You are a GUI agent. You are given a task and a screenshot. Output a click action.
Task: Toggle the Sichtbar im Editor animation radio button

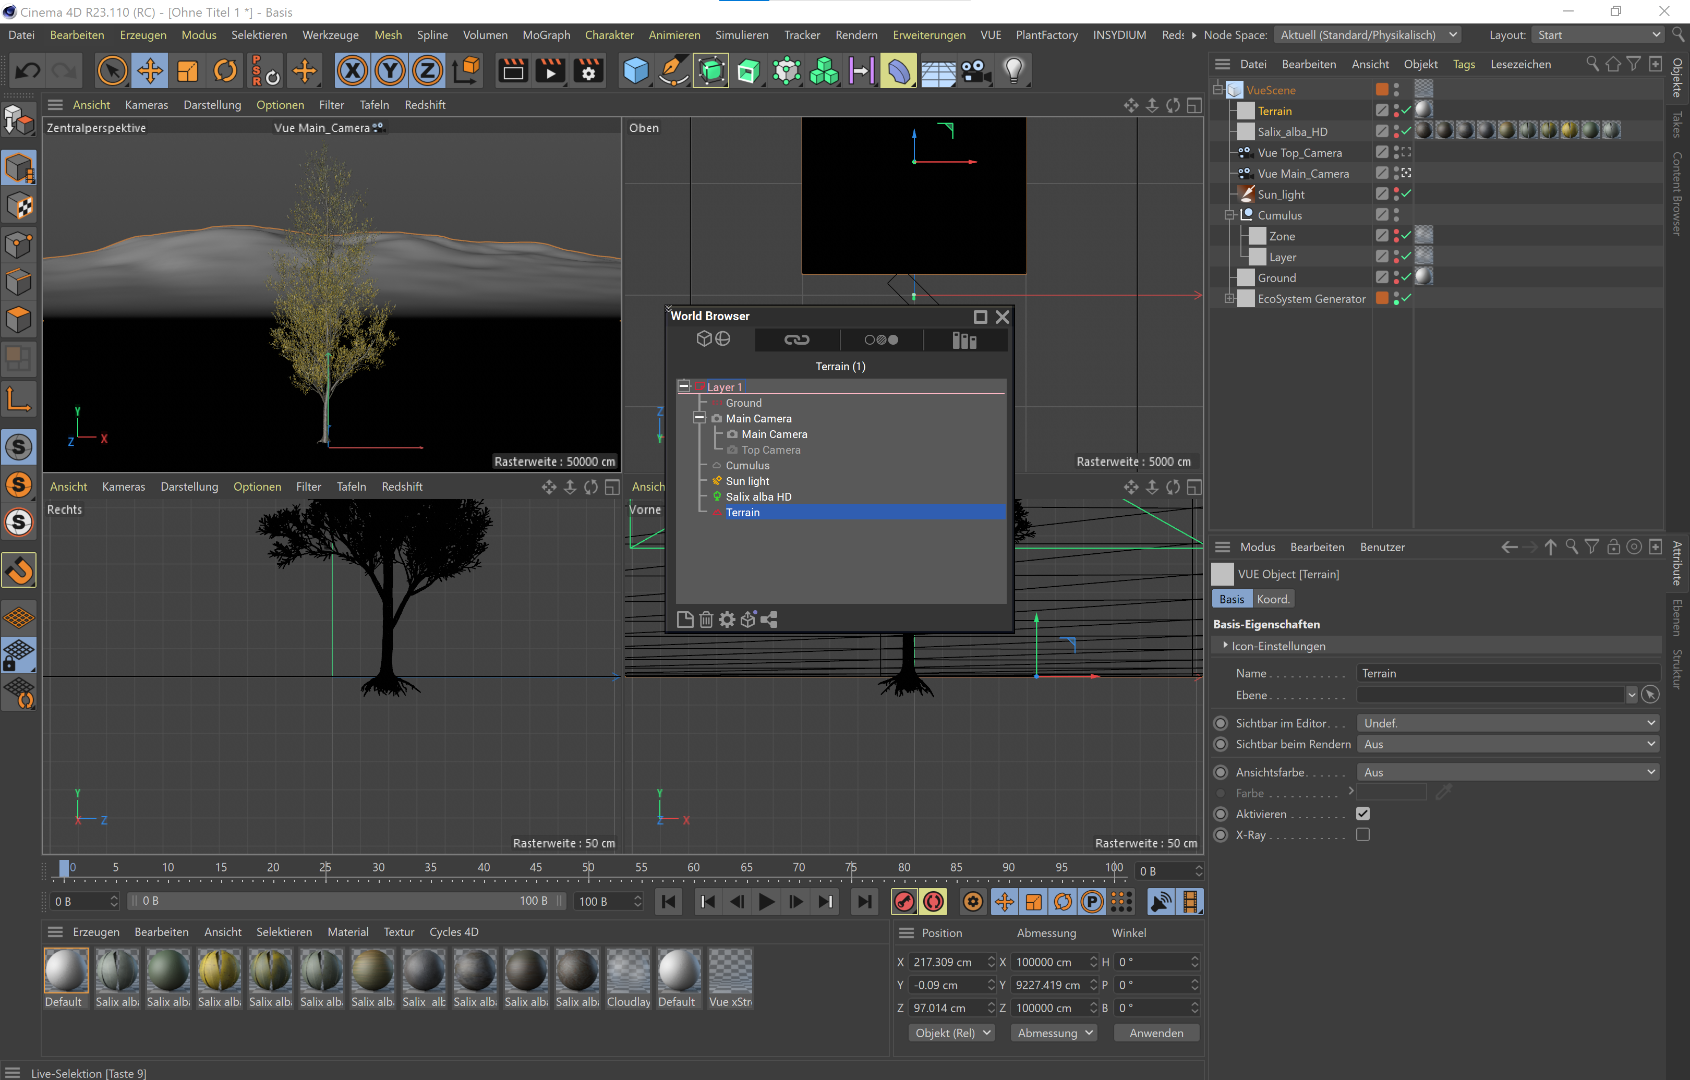tap(1221, 723)
